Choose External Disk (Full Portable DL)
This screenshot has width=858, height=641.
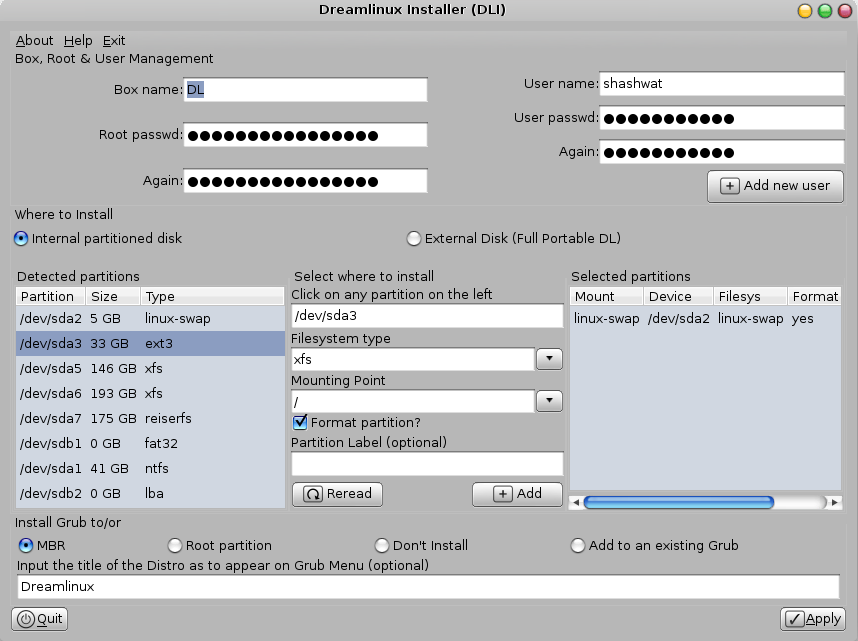click(x=414, y=239)
